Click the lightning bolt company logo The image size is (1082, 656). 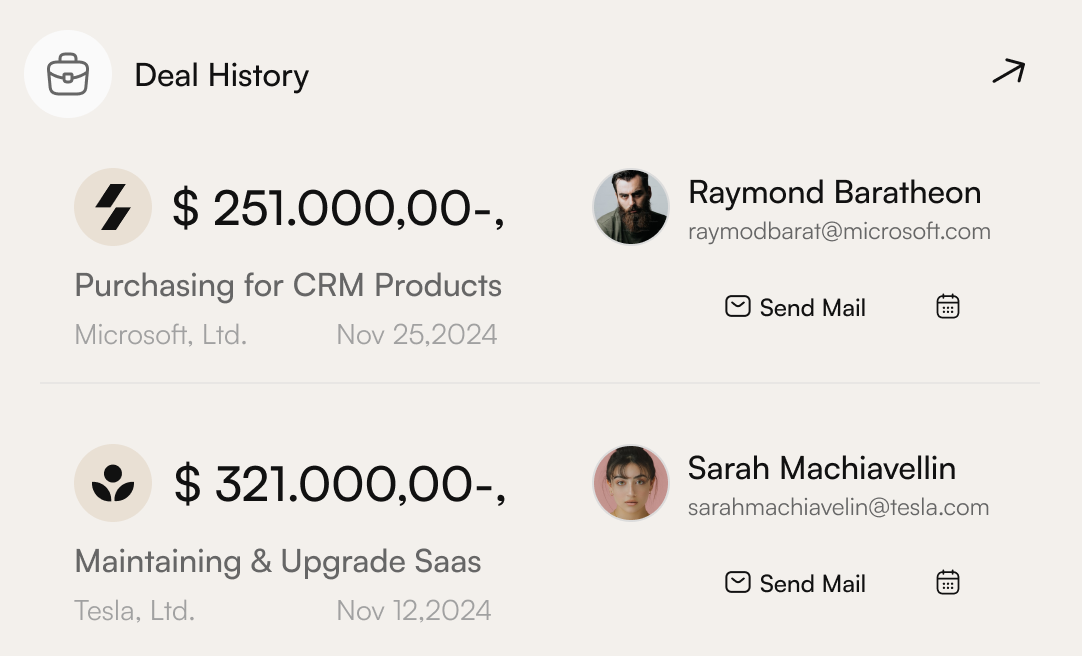coord(112,207)
